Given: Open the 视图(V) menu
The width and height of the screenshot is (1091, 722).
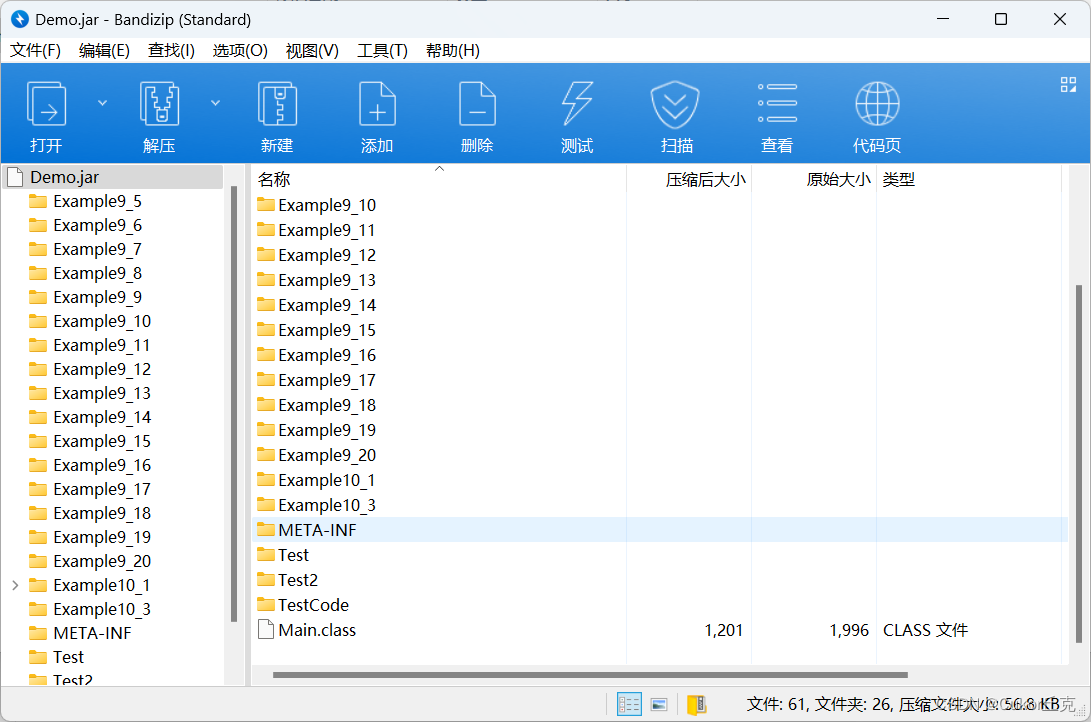Looking at the screenshot, I should (x=312, y=51).
